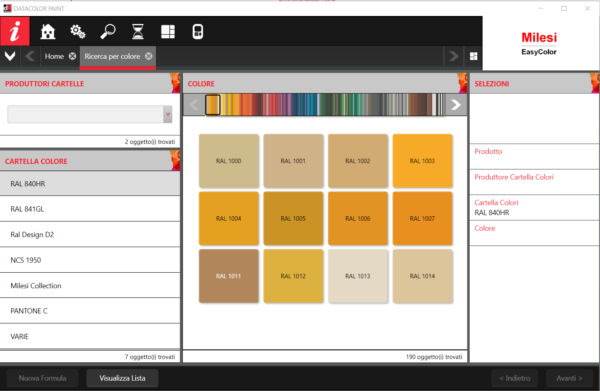Pick the RAL 1007 swatch
This screenshot has width=600, height=391.
[x=422, y=218]
